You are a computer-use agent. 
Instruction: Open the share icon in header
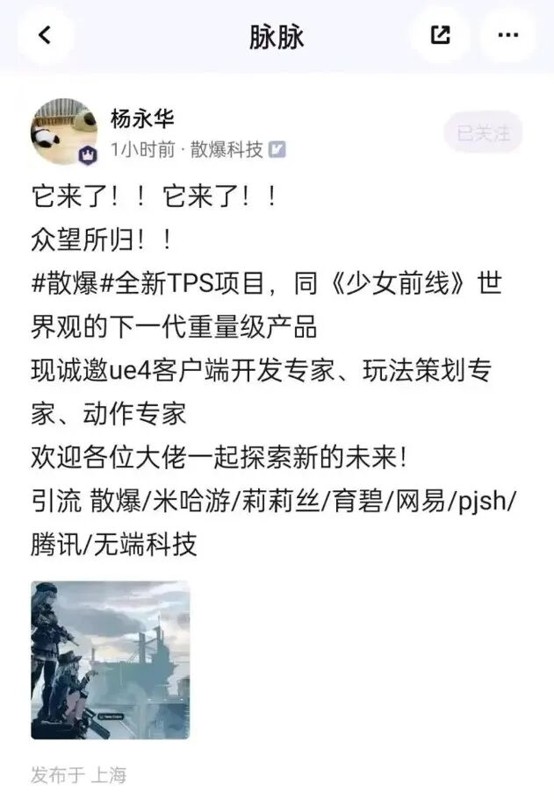coord(440,35)
